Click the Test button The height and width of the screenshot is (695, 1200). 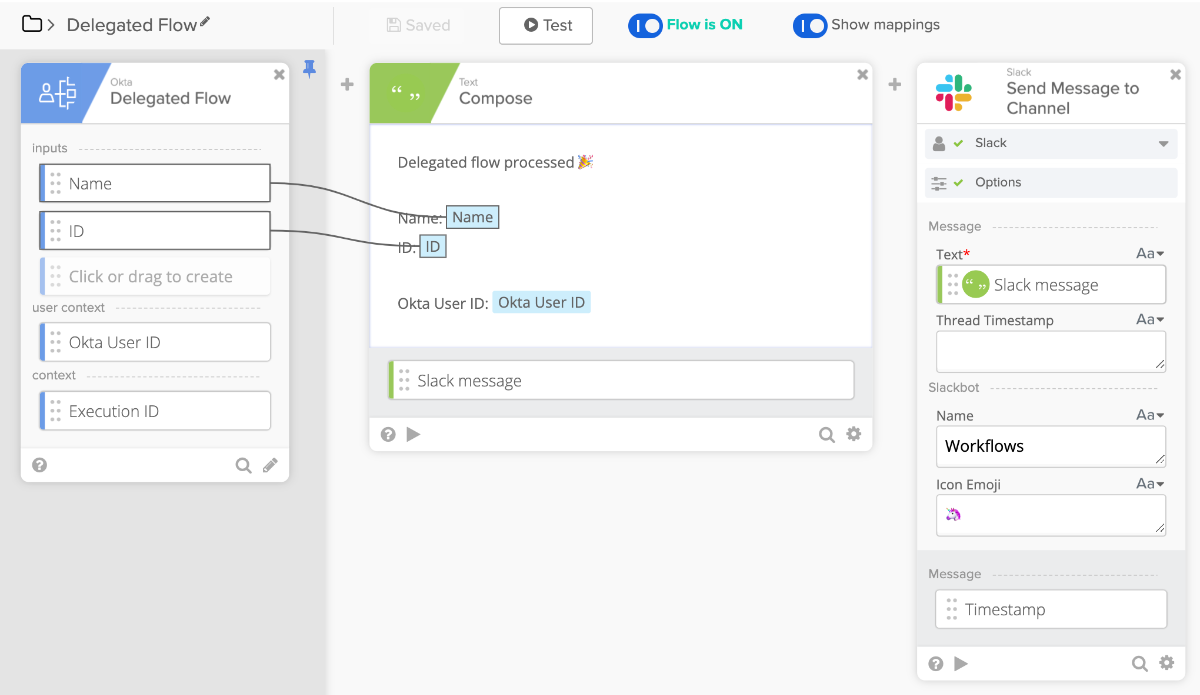point(546,26)
